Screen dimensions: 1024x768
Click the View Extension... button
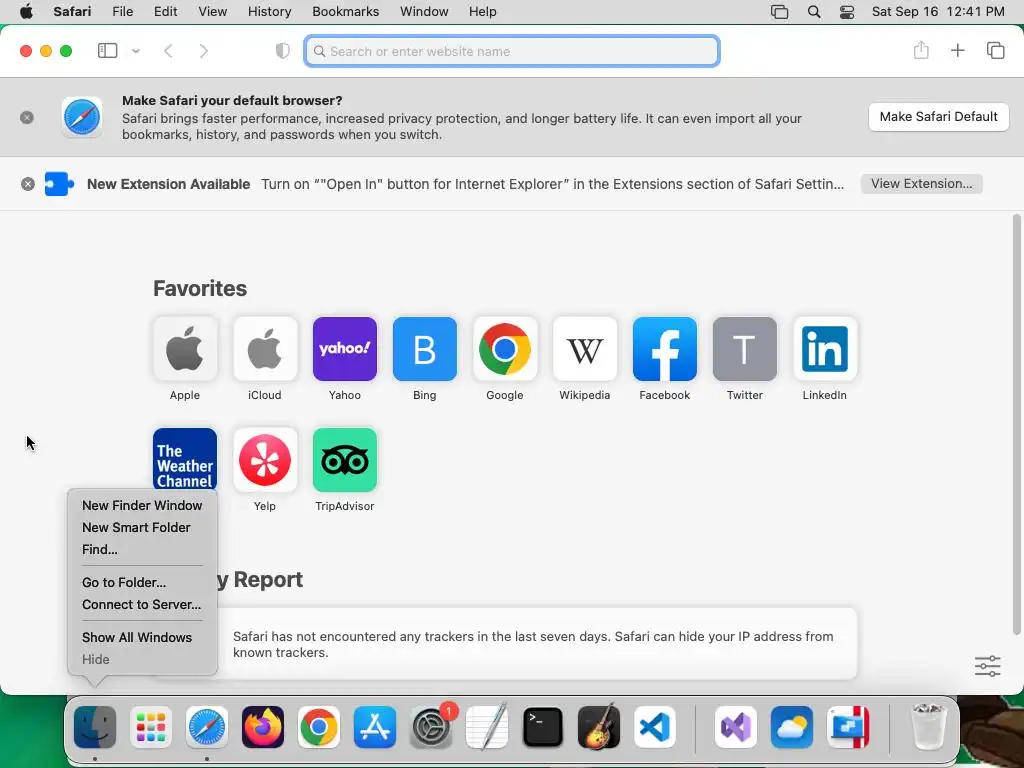[921, 184]
